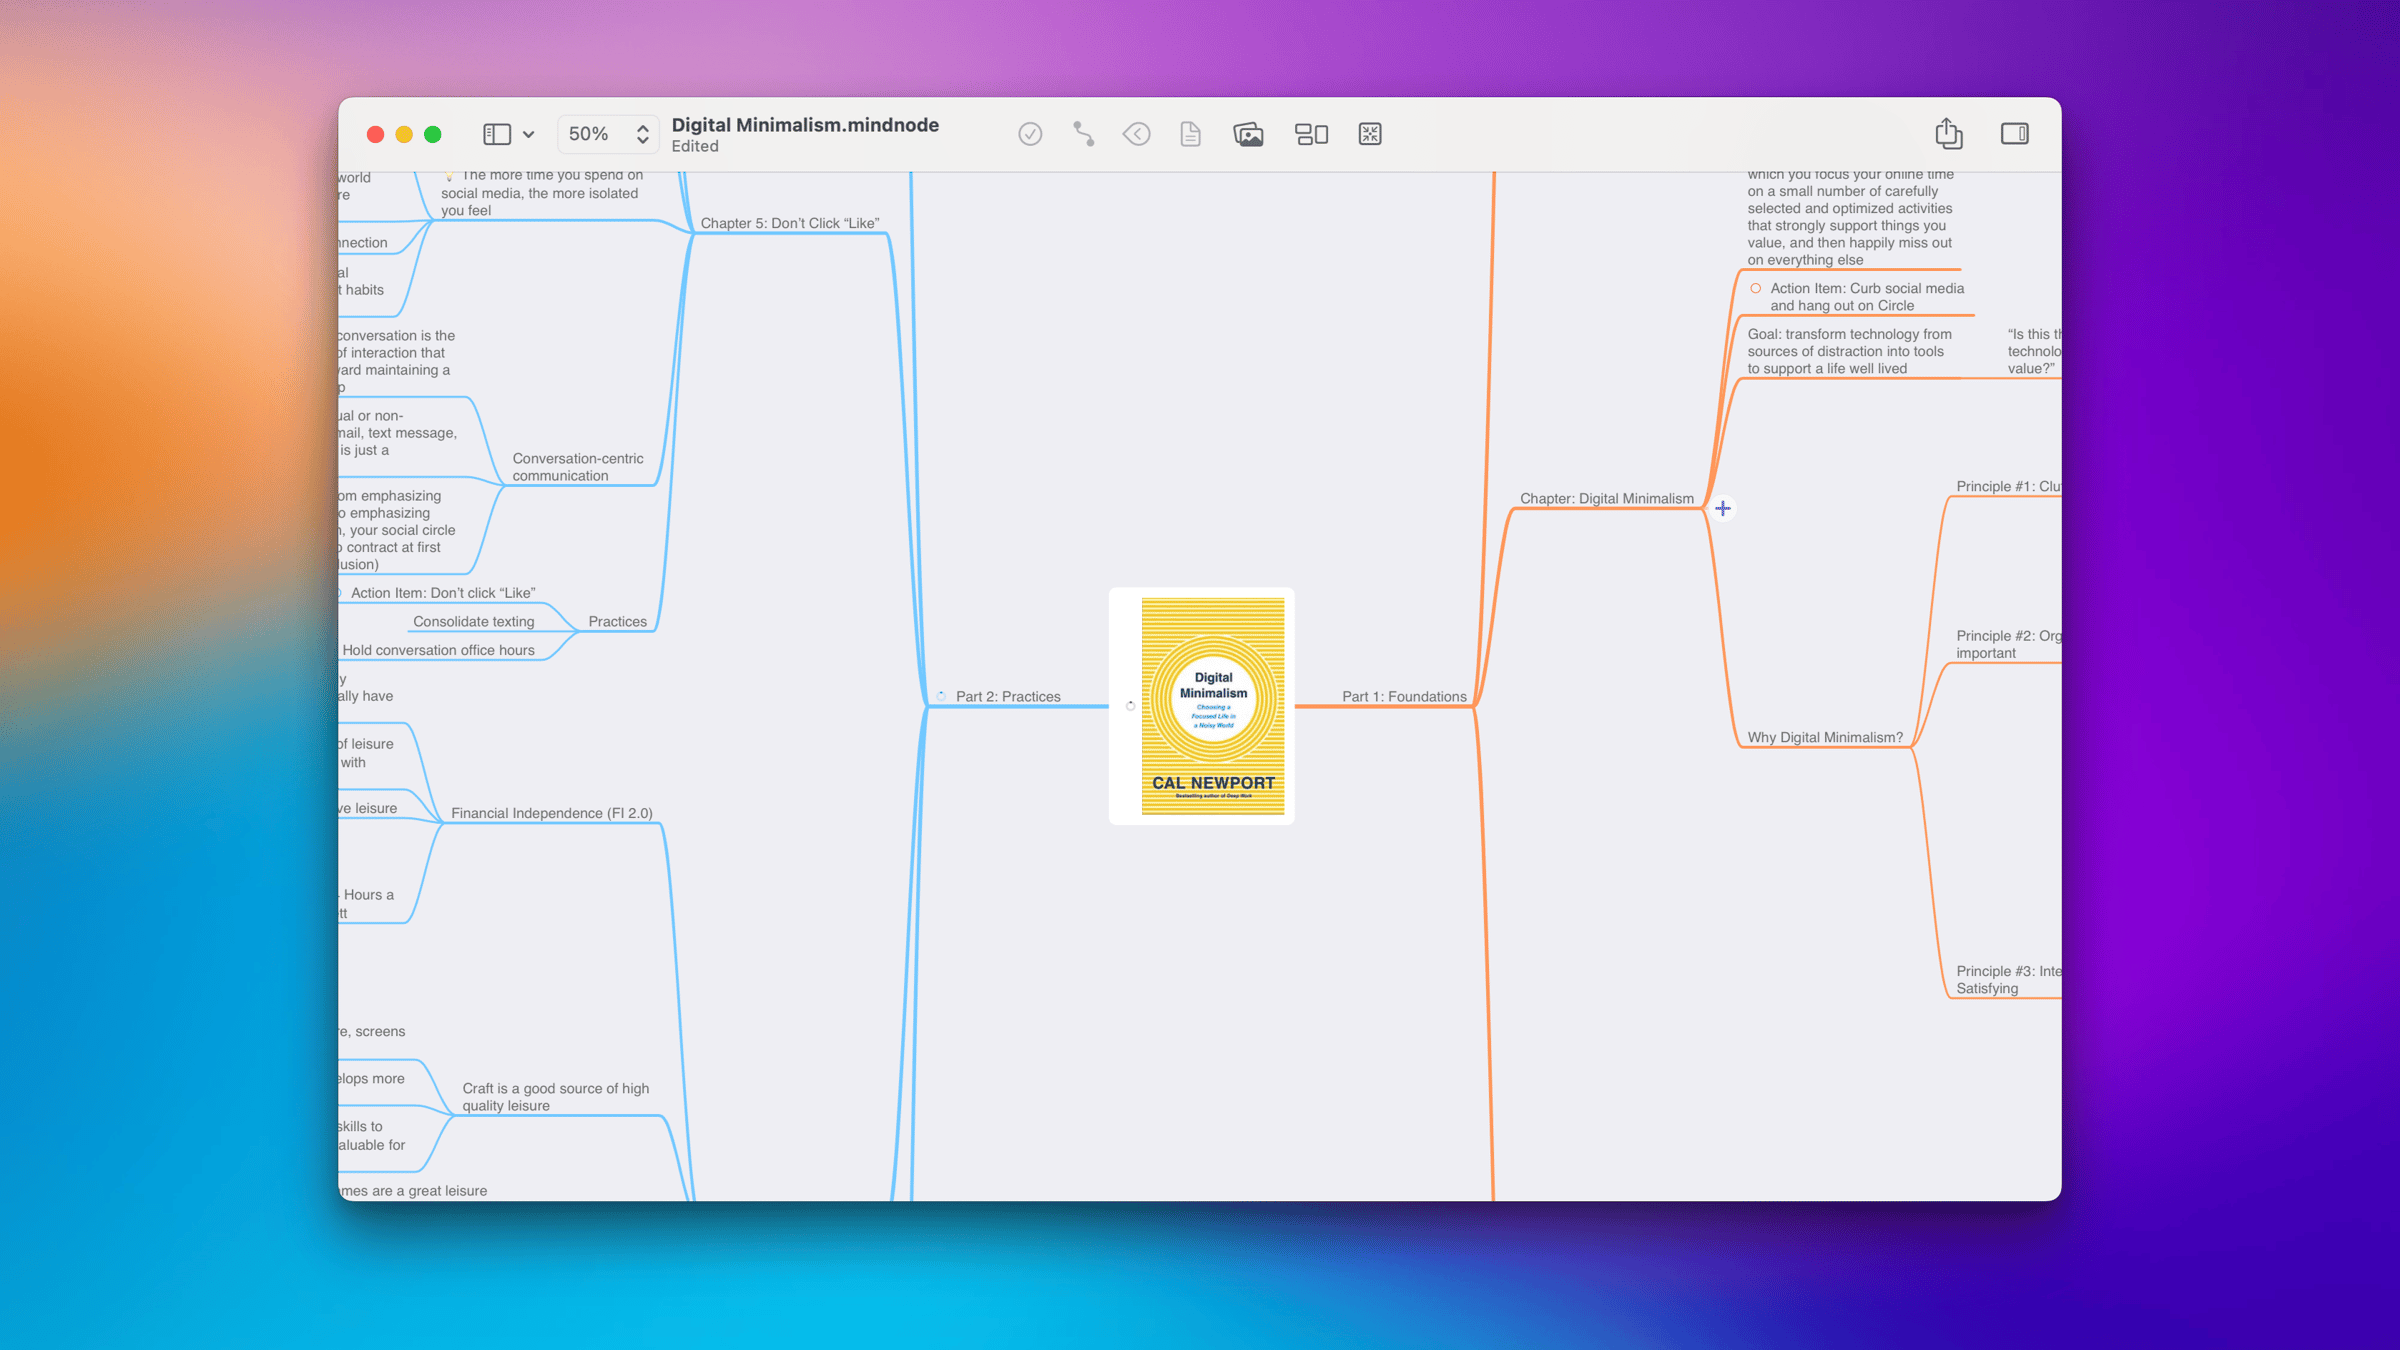The height and width of the screenshot is (1350, 2400).
Task: Select the more time on social media node
Action: pos(542,193)
